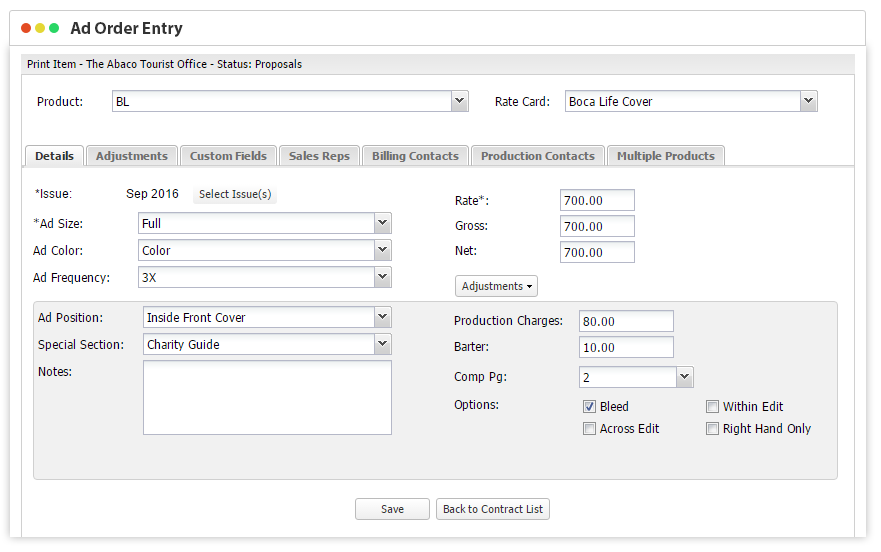Click the Select Issue(s) button
The width and height of the screenshot is (881, 552).
(x=235, y=194)
